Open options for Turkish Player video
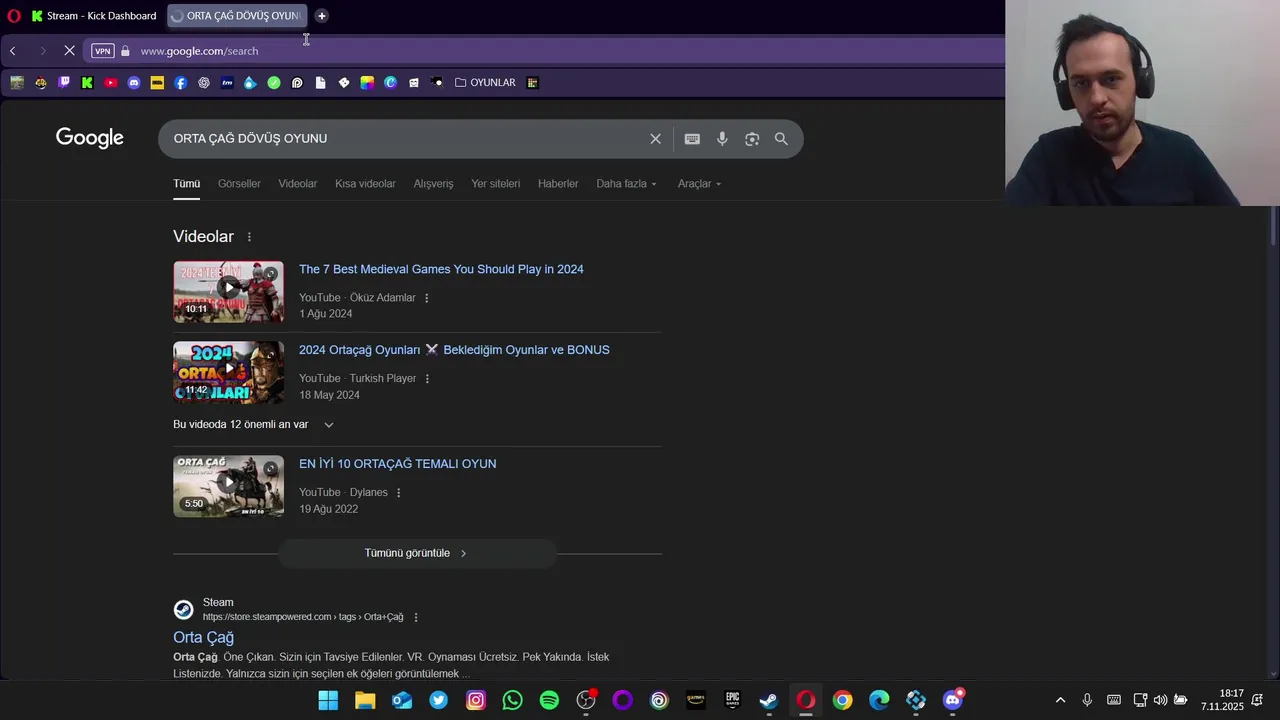1280x720 pixels. [x=427, y=379]
